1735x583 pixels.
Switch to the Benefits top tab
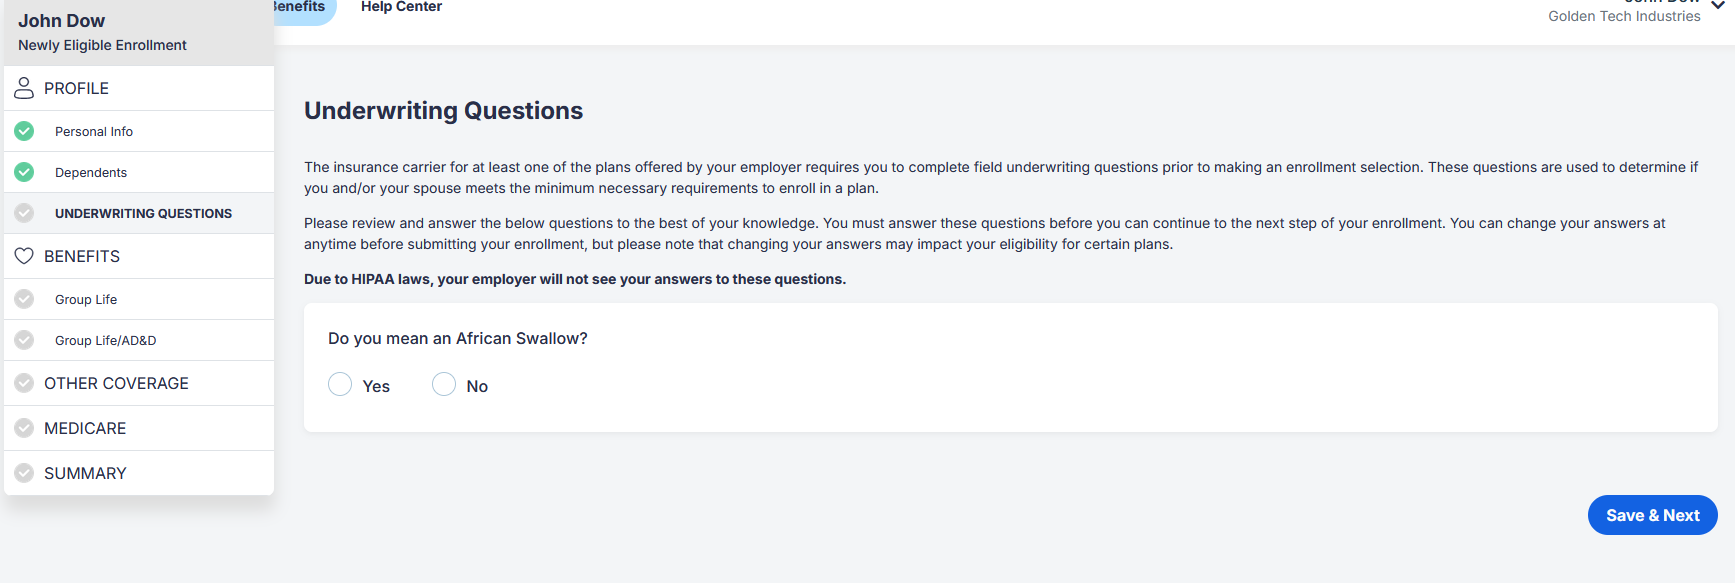pos(299,7)
